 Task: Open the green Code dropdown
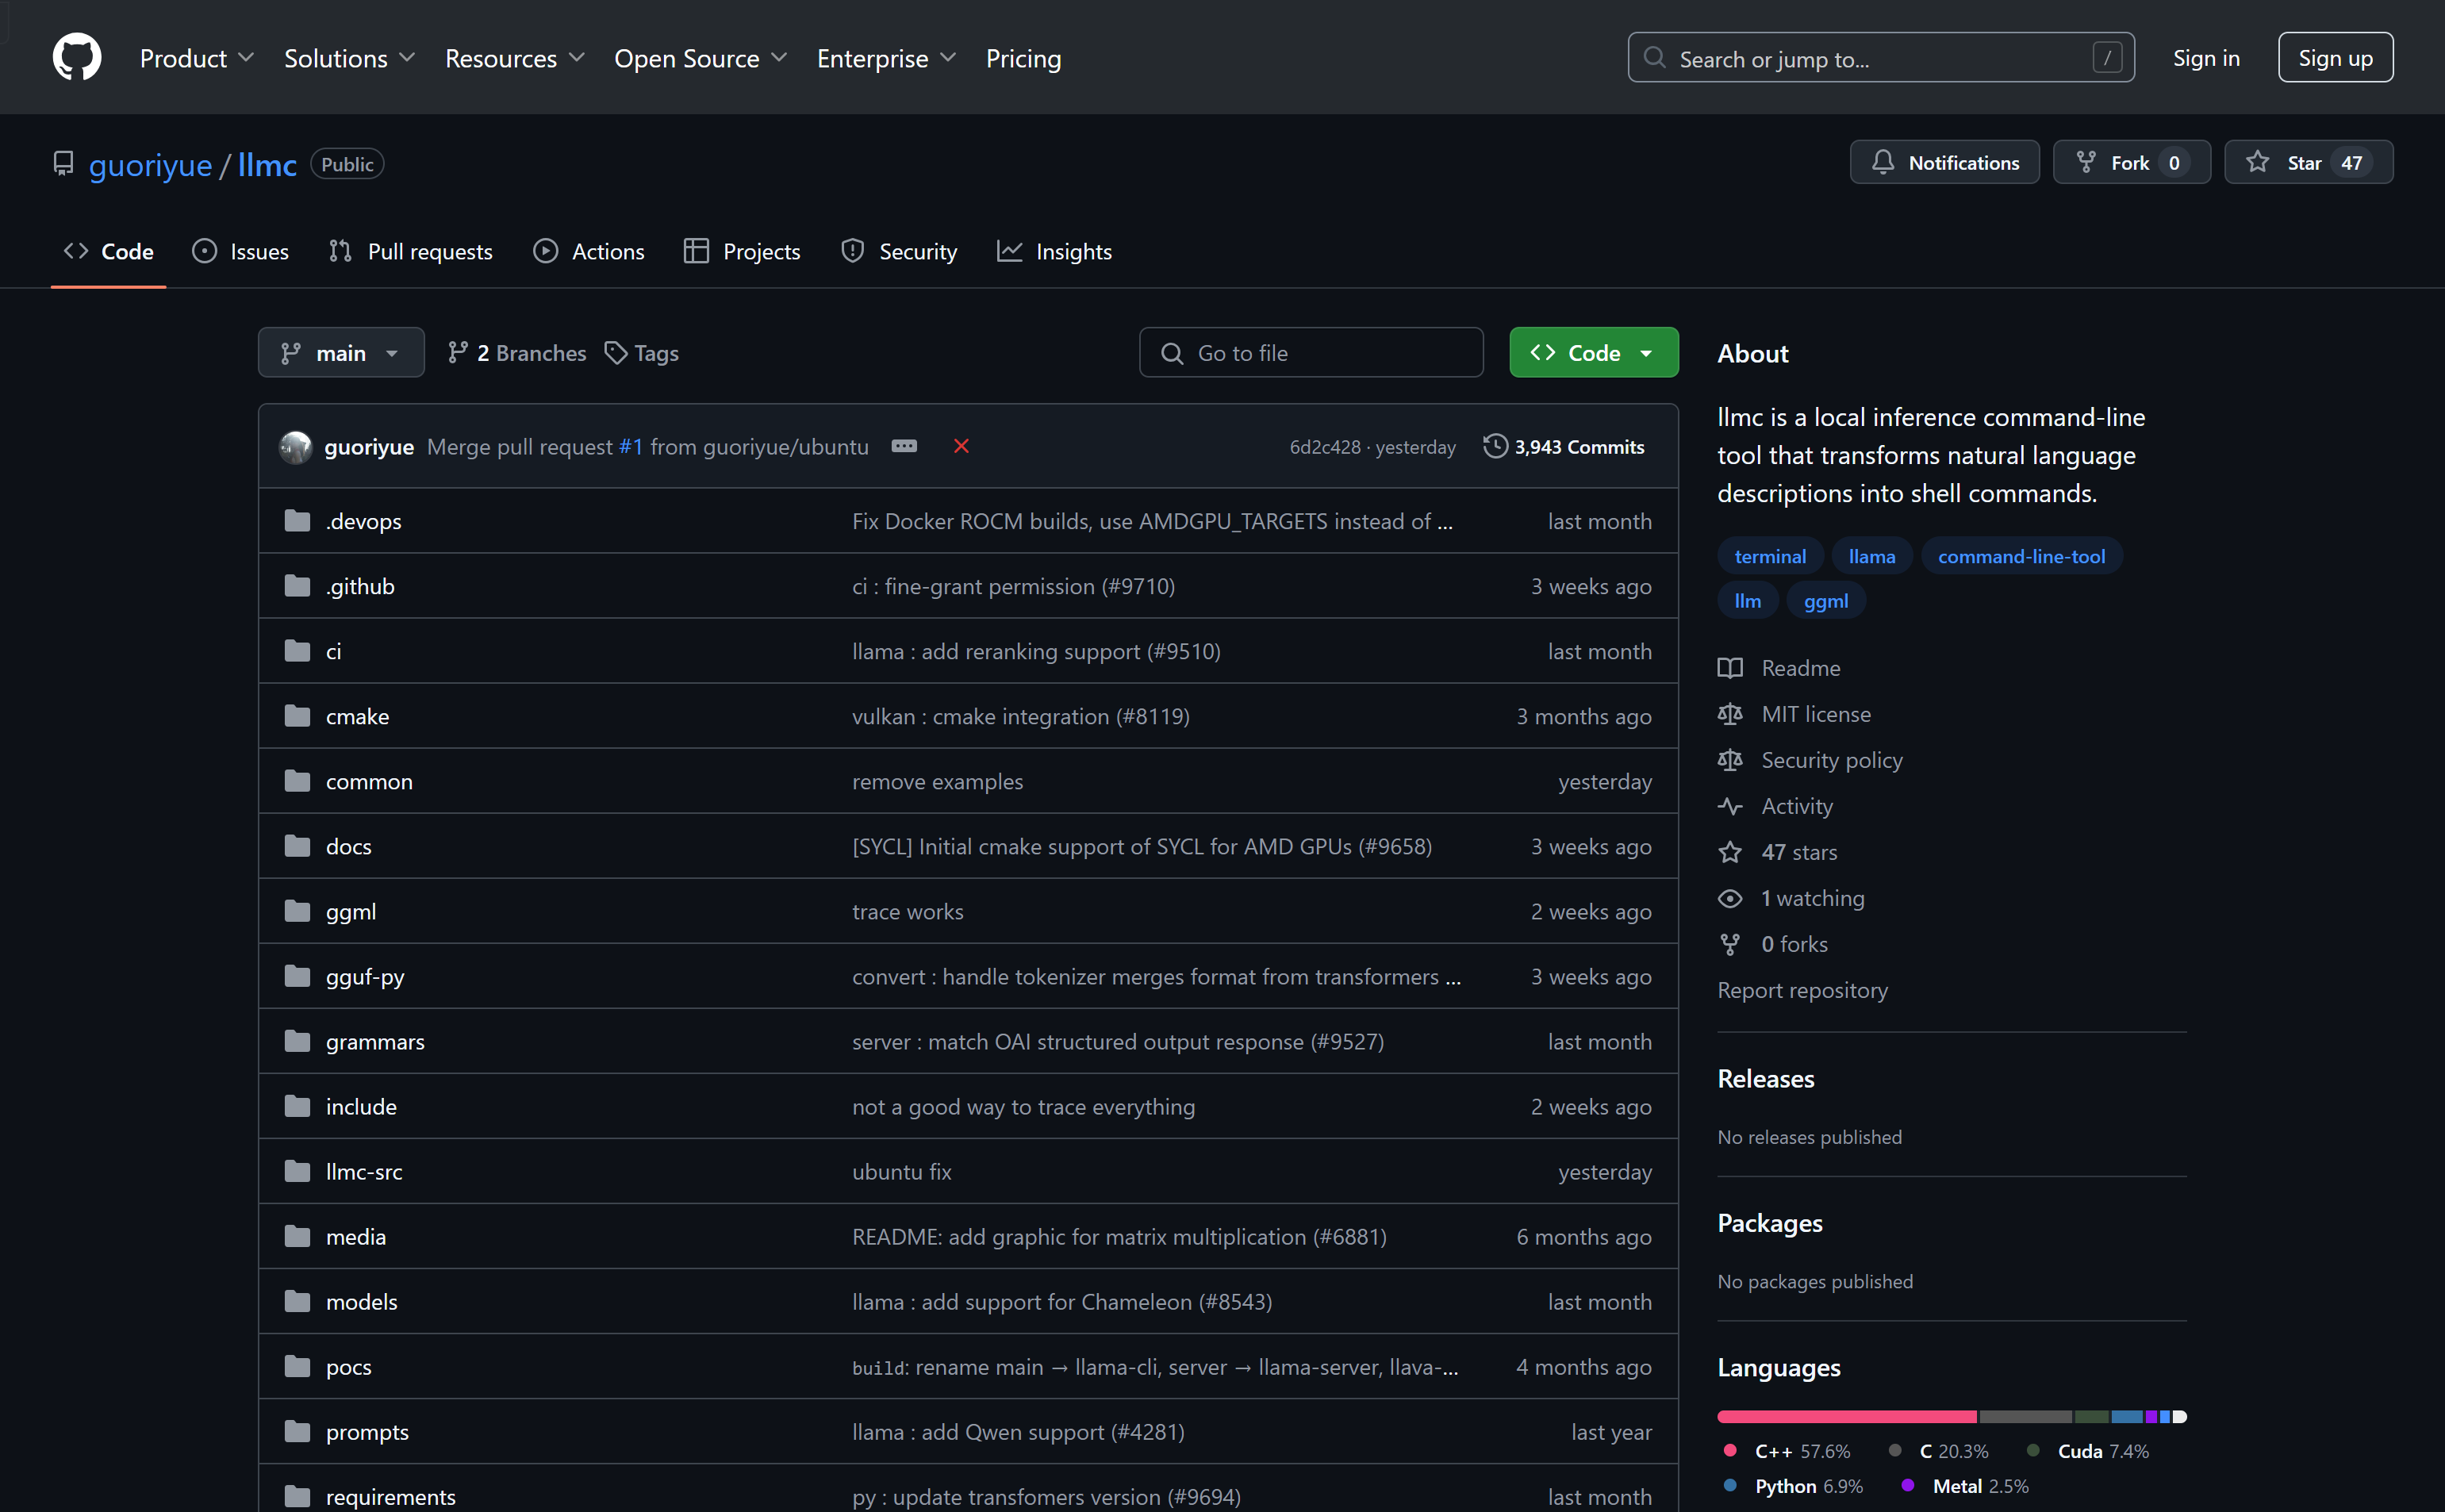click(1593, 352)
